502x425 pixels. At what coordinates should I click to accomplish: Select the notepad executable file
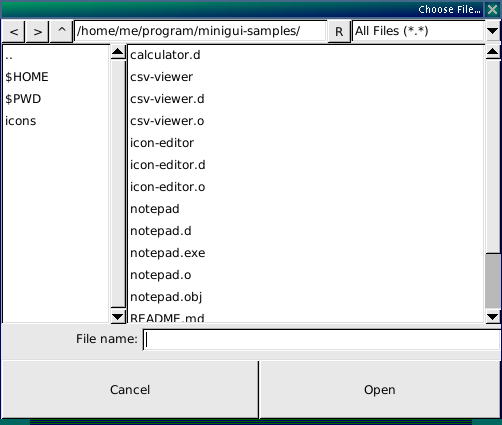point(306,209)
